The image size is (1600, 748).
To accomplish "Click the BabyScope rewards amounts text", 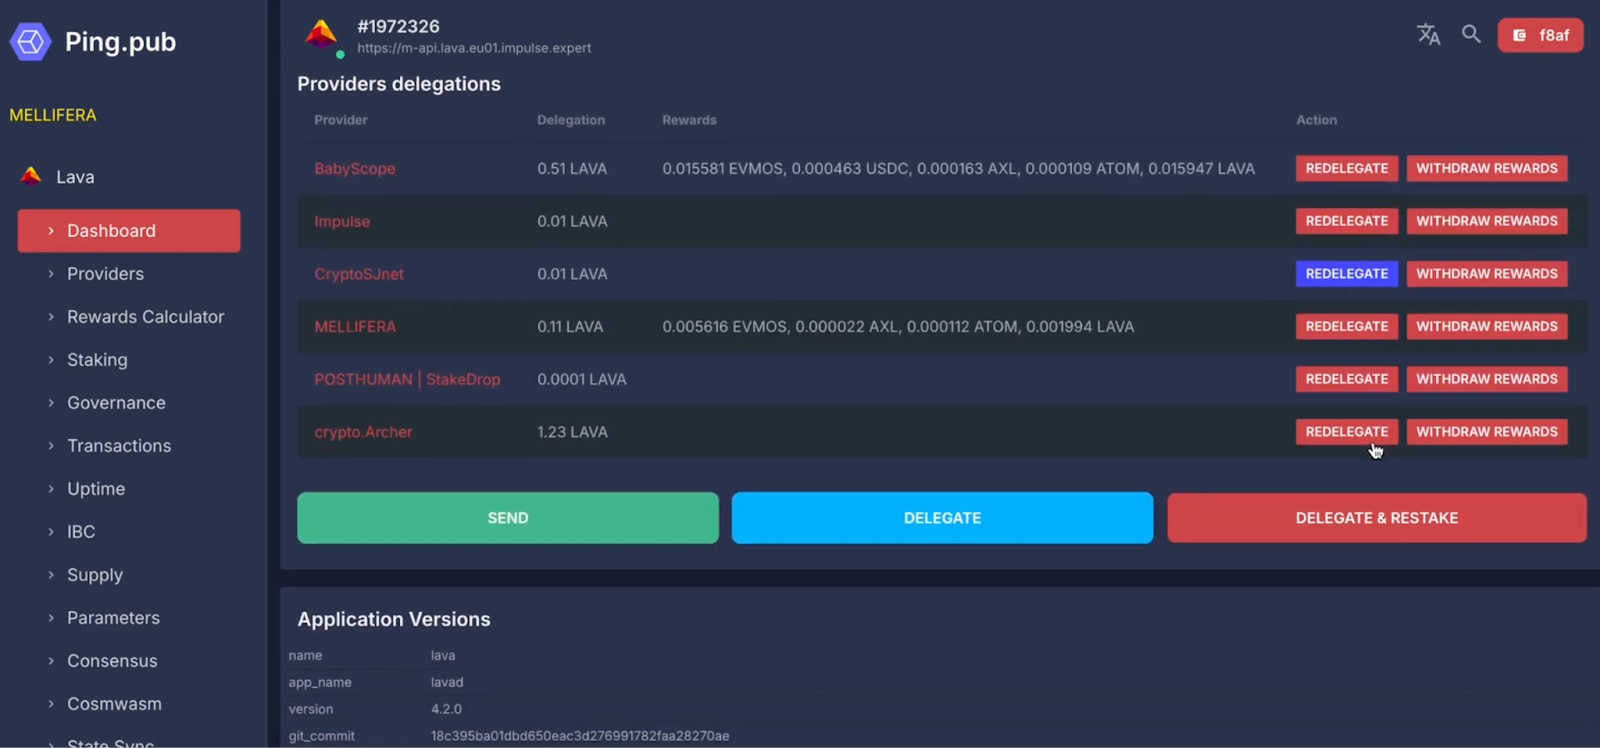I will (958, 169).
